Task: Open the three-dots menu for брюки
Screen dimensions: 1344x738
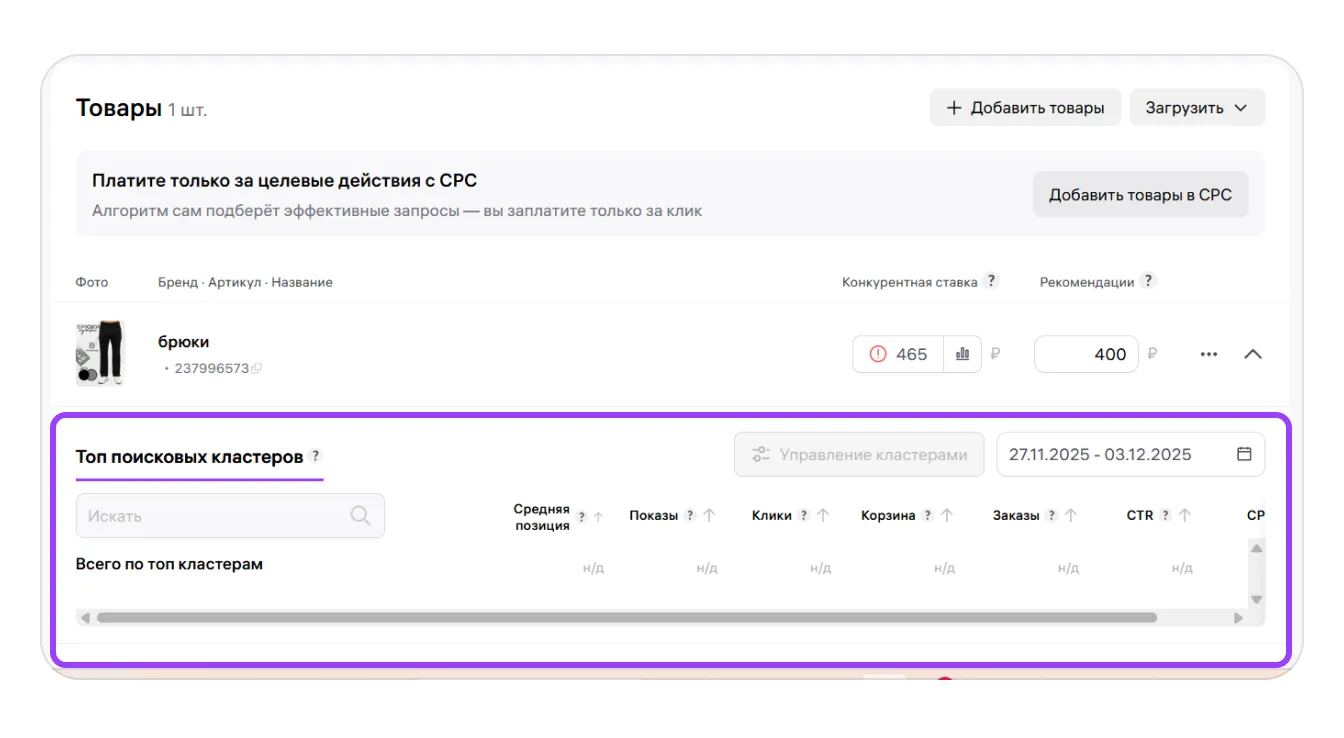Action: (x=1209, y=354)
